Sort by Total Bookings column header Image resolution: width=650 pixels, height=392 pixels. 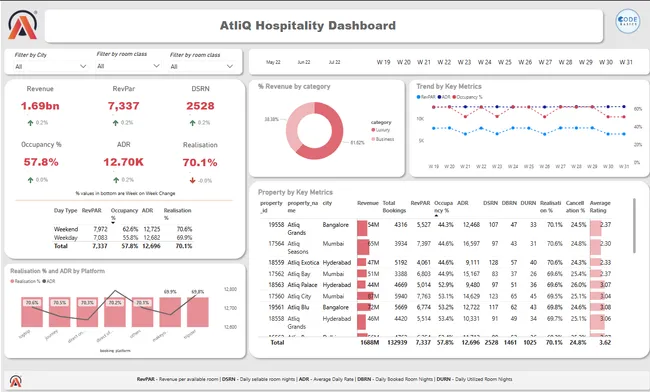click(x=394, y=207)
